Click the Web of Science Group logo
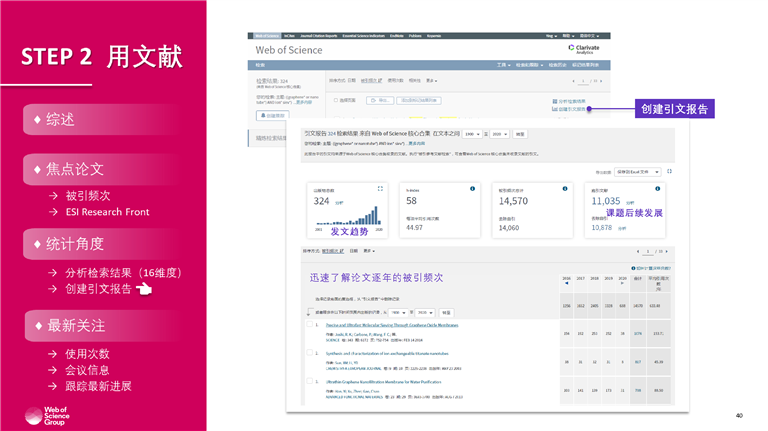768x431 pixels. tap(47, 416)
